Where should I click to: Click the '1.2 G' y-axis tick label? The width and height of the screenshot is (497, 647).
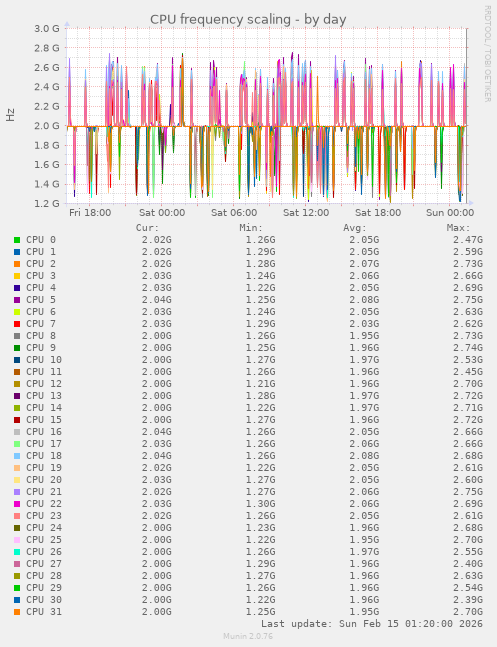click(x=47, y=203)
